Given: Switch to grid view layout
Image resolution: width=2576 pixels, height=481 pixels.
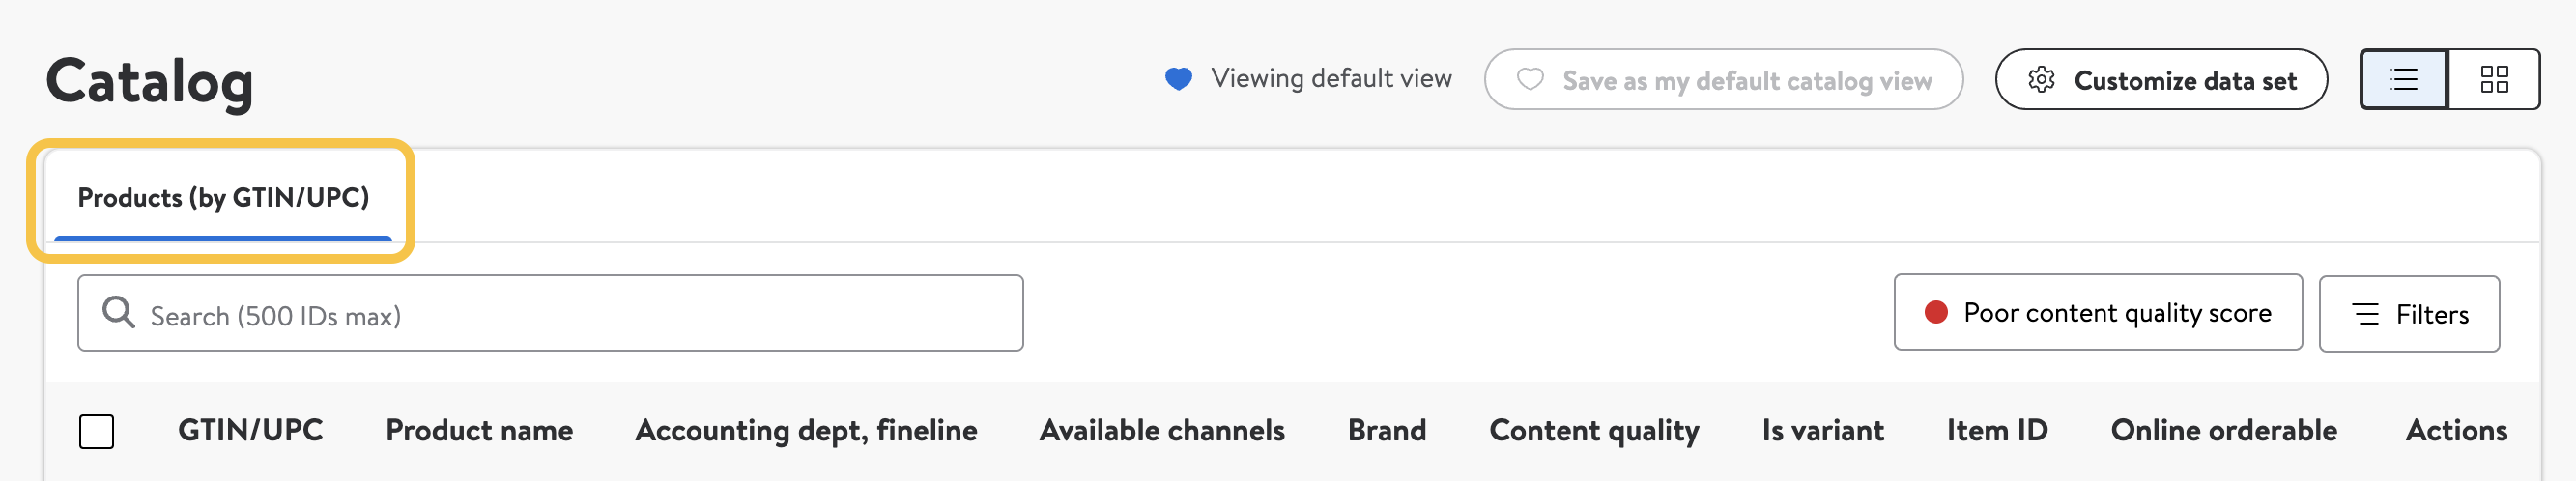Looking at the screenshot, I should click(x=2494, y=79).
